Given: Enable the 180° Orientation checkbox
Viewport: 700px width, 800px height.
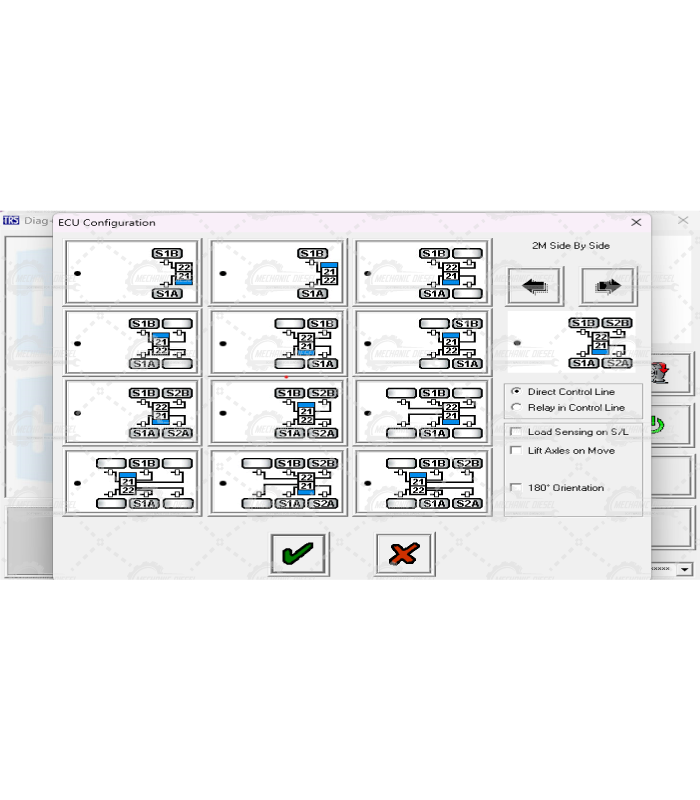Looking at the screenshot, I should click(516, 488).
